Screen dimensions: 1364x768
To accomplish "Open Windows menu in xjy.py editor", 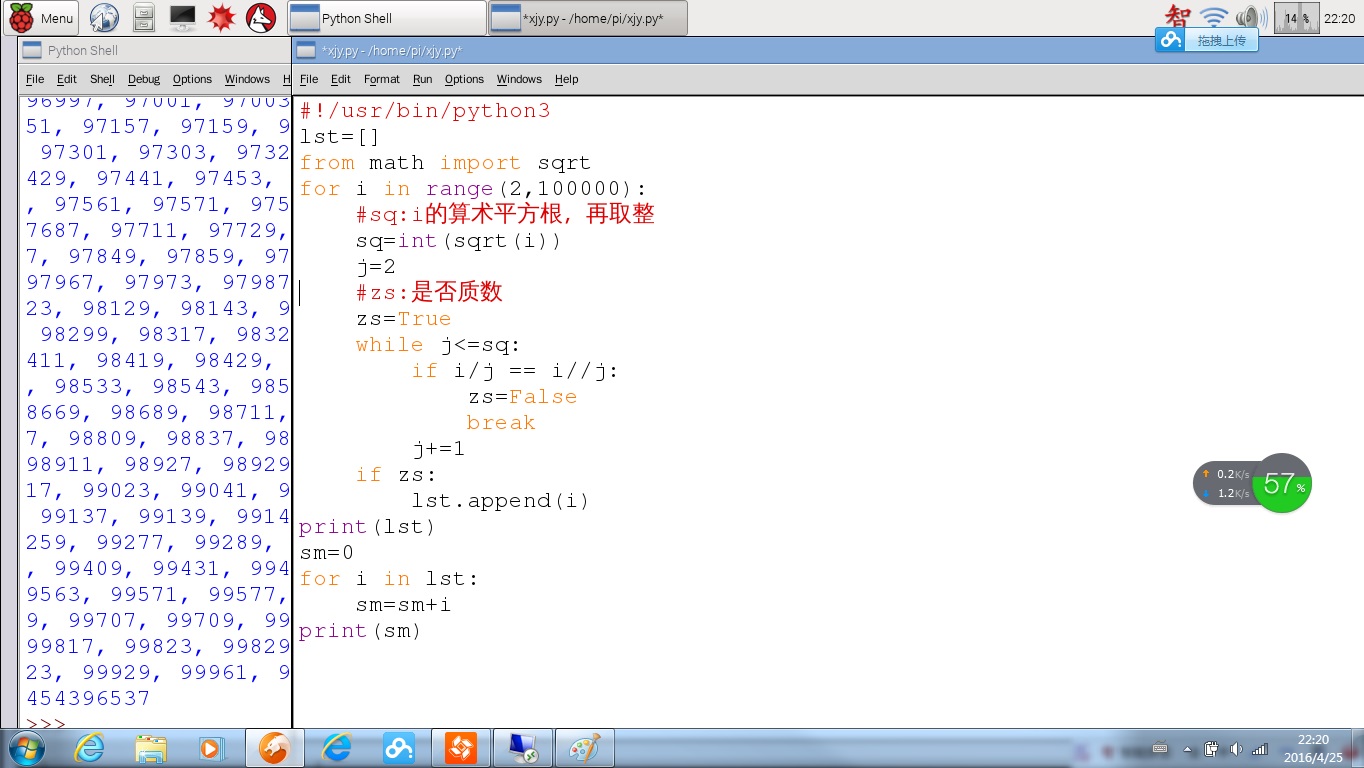I will point(519,79).
